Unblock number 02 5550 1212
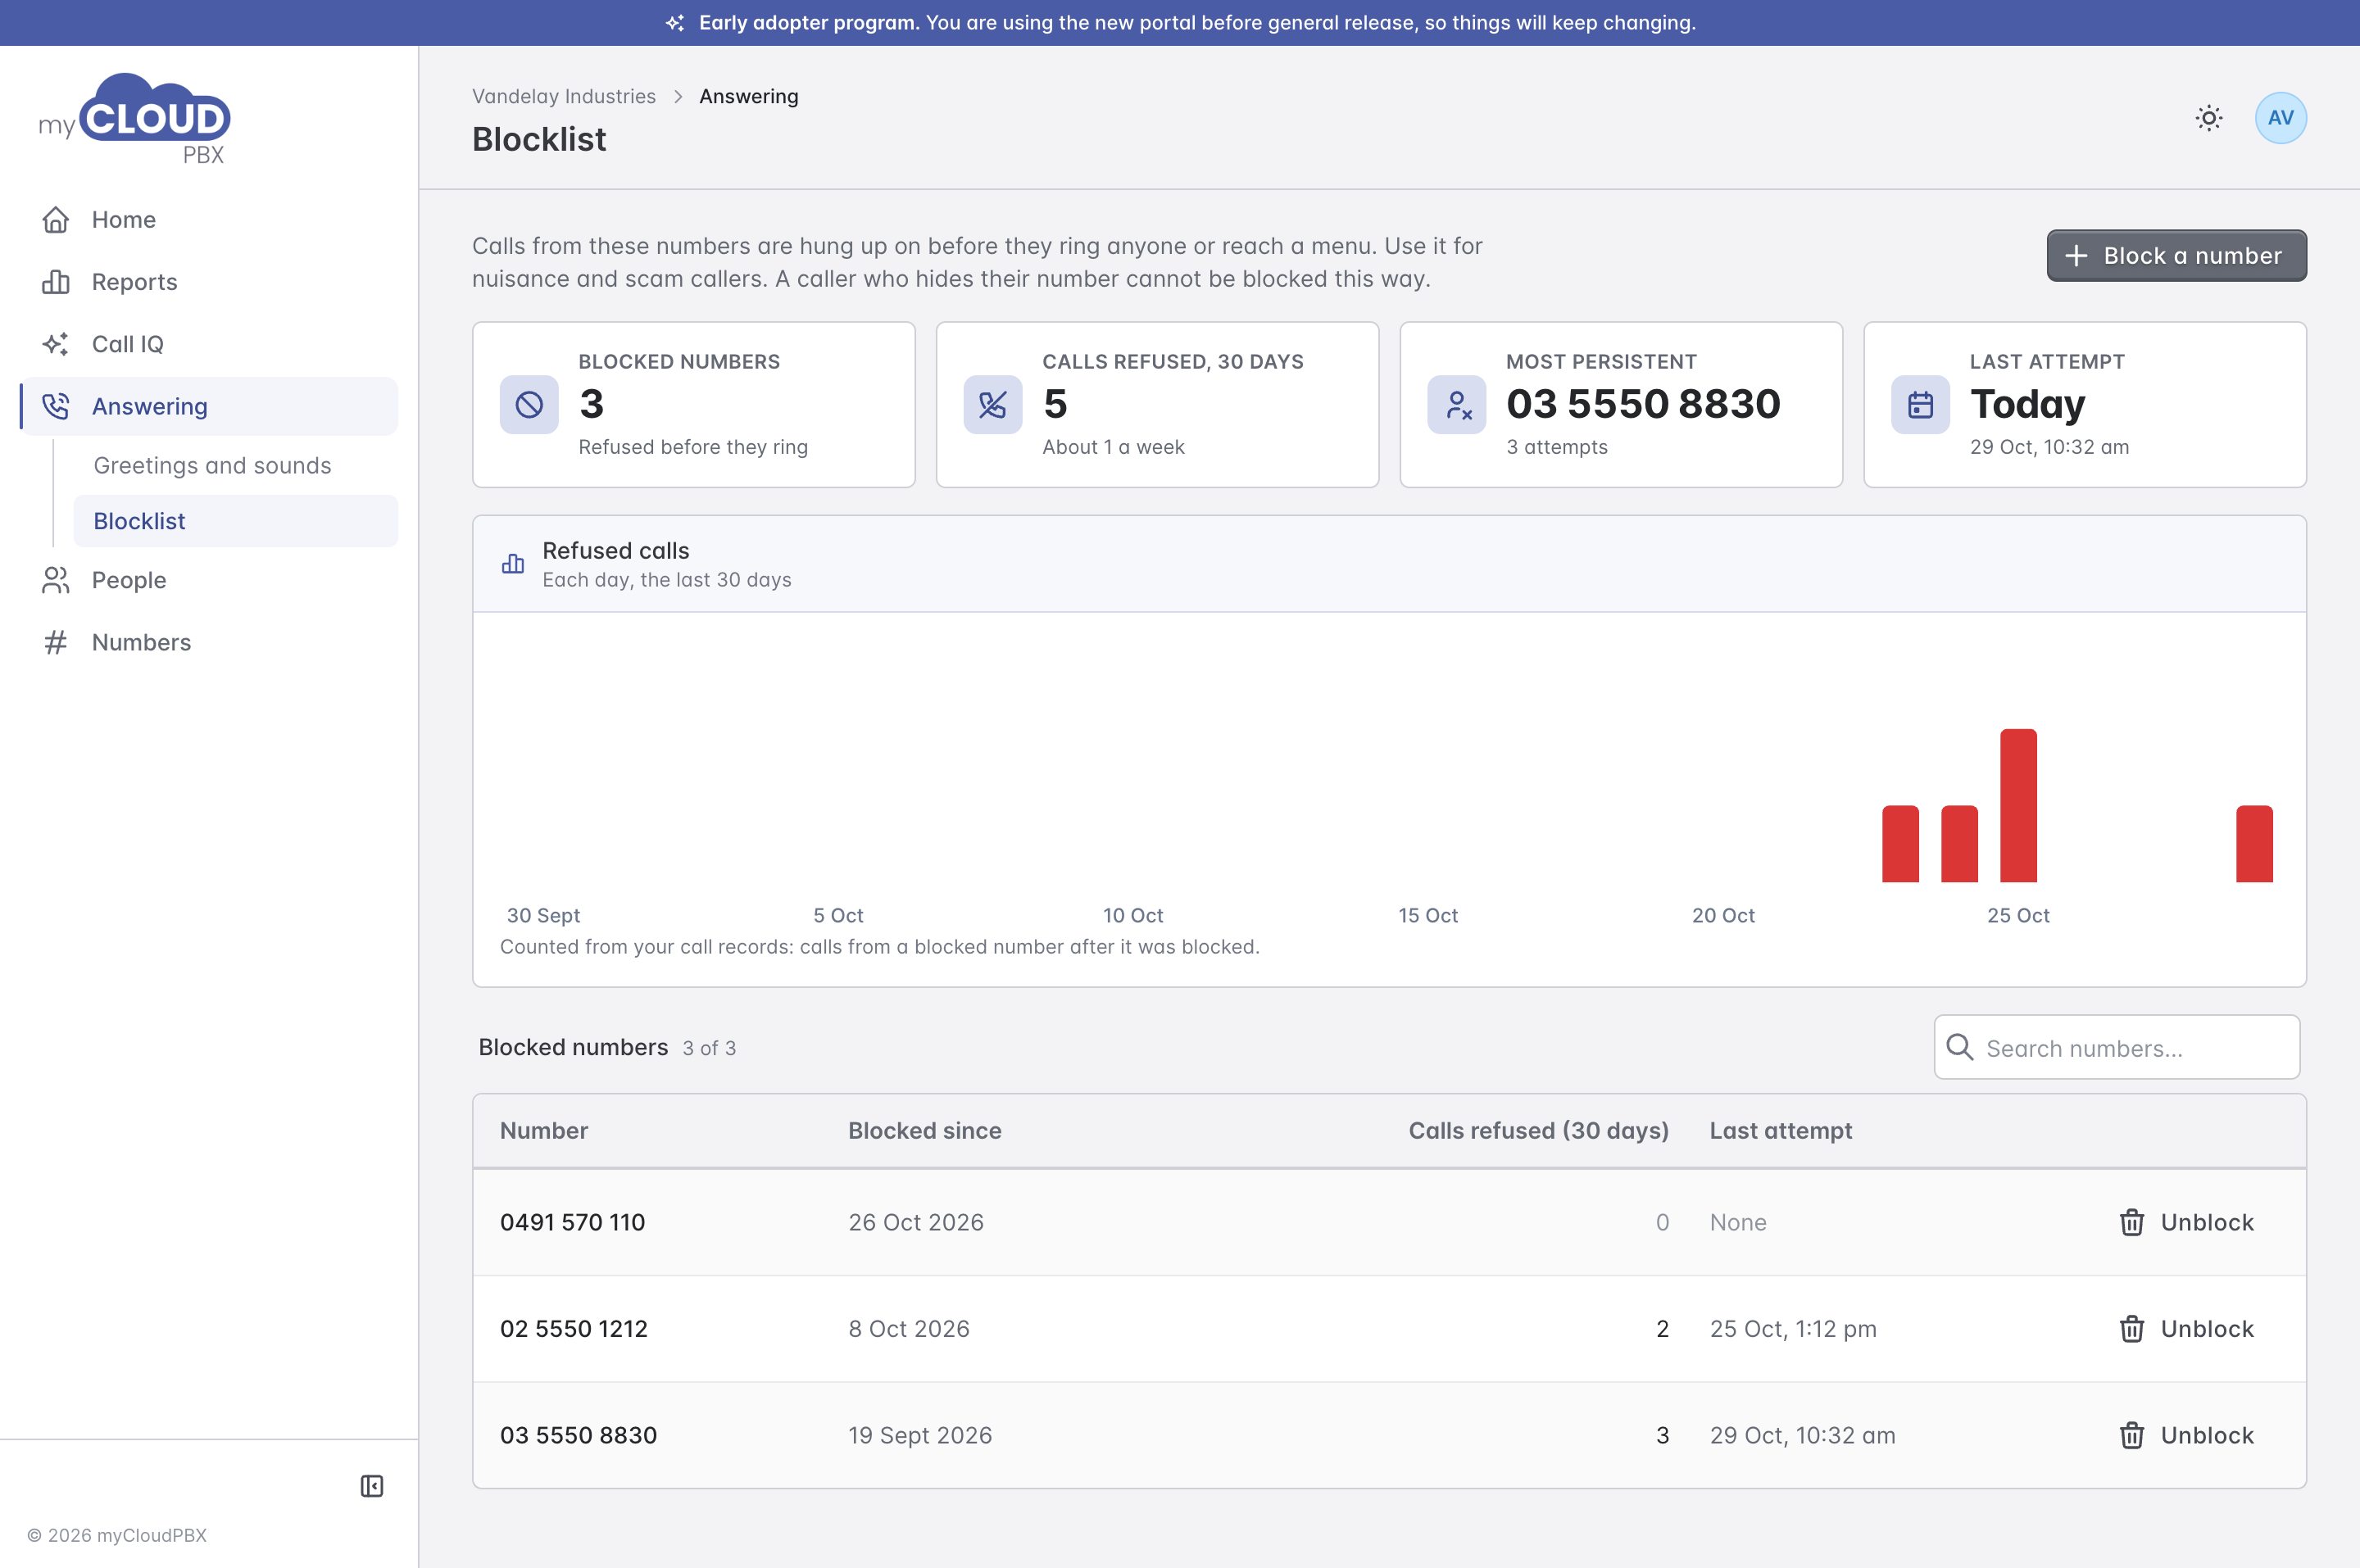This screenshot has width=2360, height=1568. click(2187, 1329)
